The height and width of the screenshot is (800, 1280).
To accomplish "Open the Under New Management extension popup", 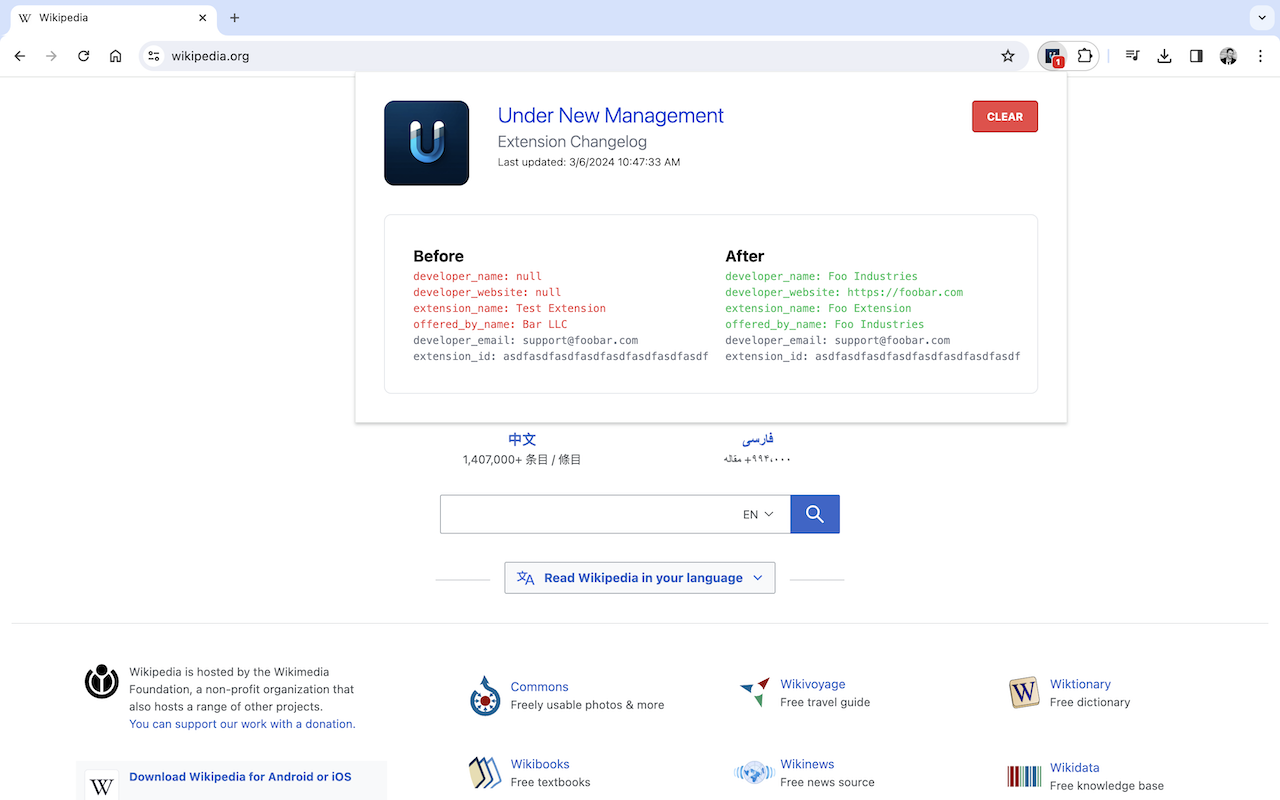I will tap(1053, 56).
